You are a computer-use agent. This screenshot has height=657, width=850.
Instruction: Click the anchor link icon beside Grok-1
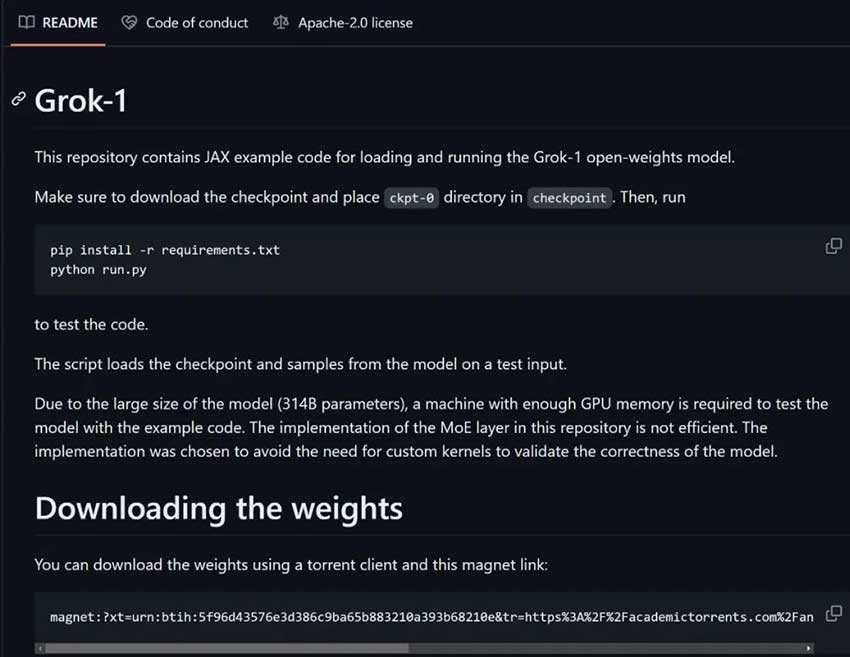19,99
